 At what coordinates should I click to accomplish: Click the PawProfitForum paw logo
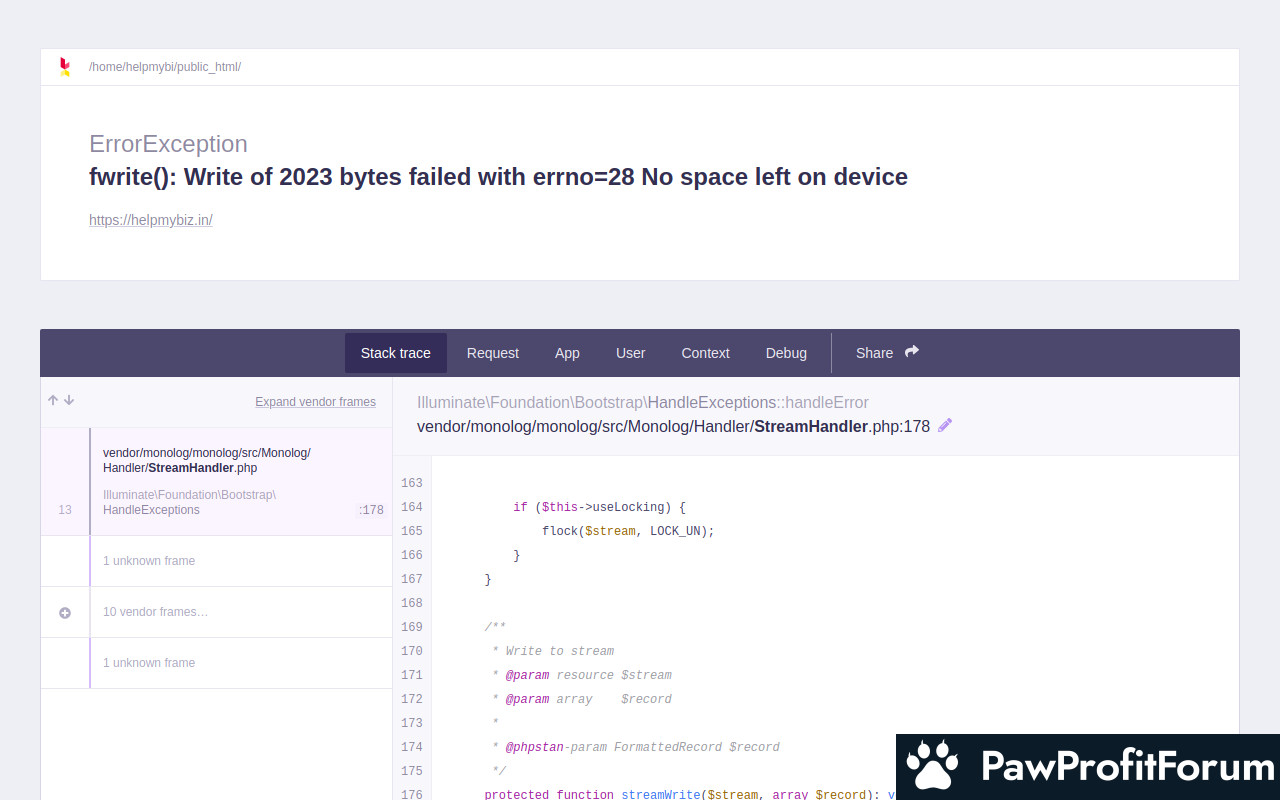pyautogui.click(x=932, y=767)
